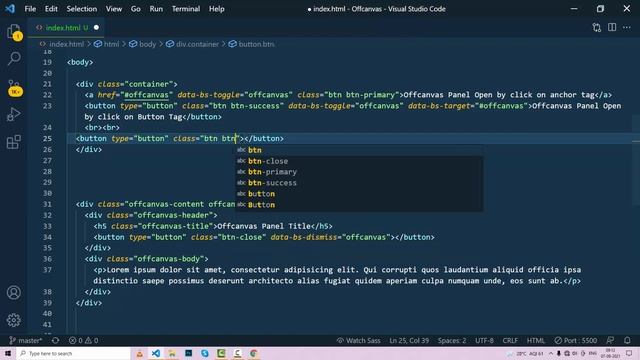Change language mode via HTML indicator

(x=536, y=340)
